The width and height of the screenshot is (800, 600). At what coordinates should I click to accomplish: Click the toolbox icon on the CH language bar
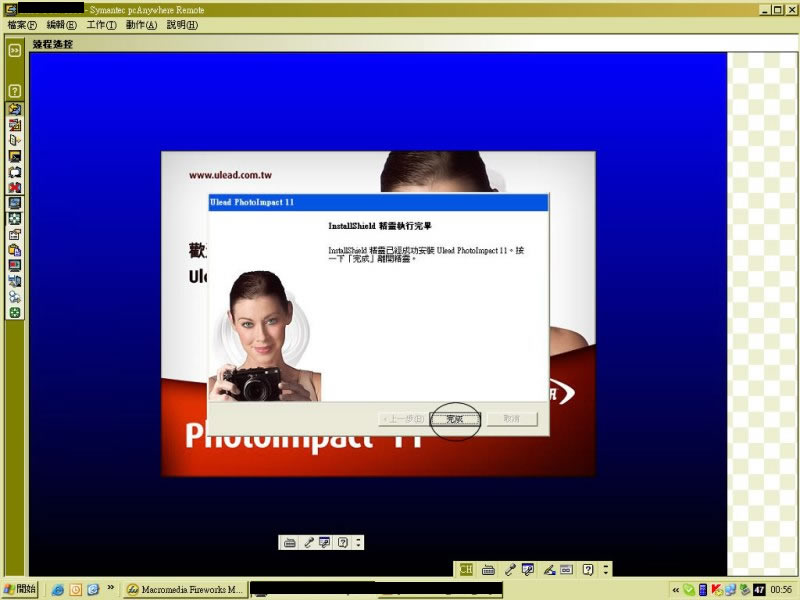(566, 569)
